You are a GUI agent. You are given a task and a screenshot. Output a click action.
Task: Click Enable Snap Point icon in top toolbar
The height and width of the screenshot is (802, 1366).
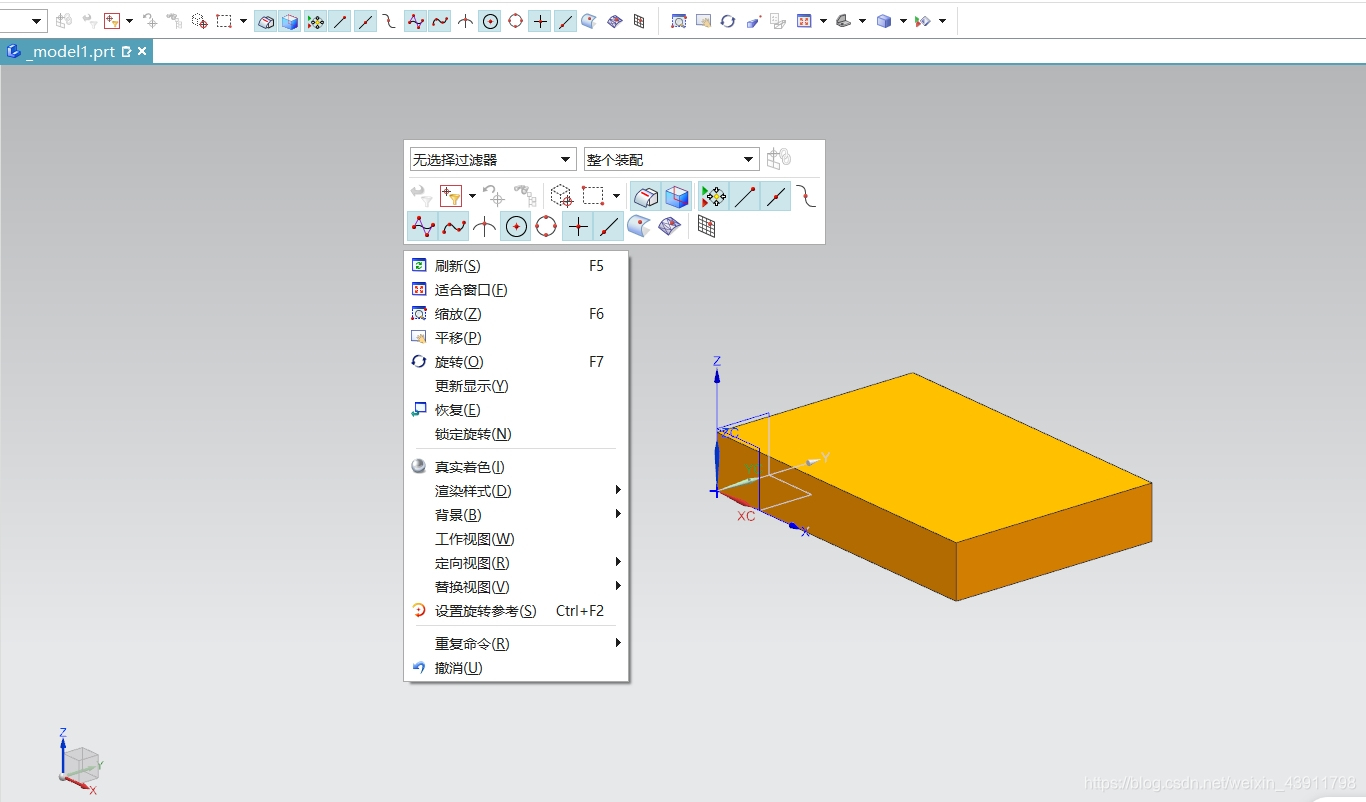(x=315, y=20)
